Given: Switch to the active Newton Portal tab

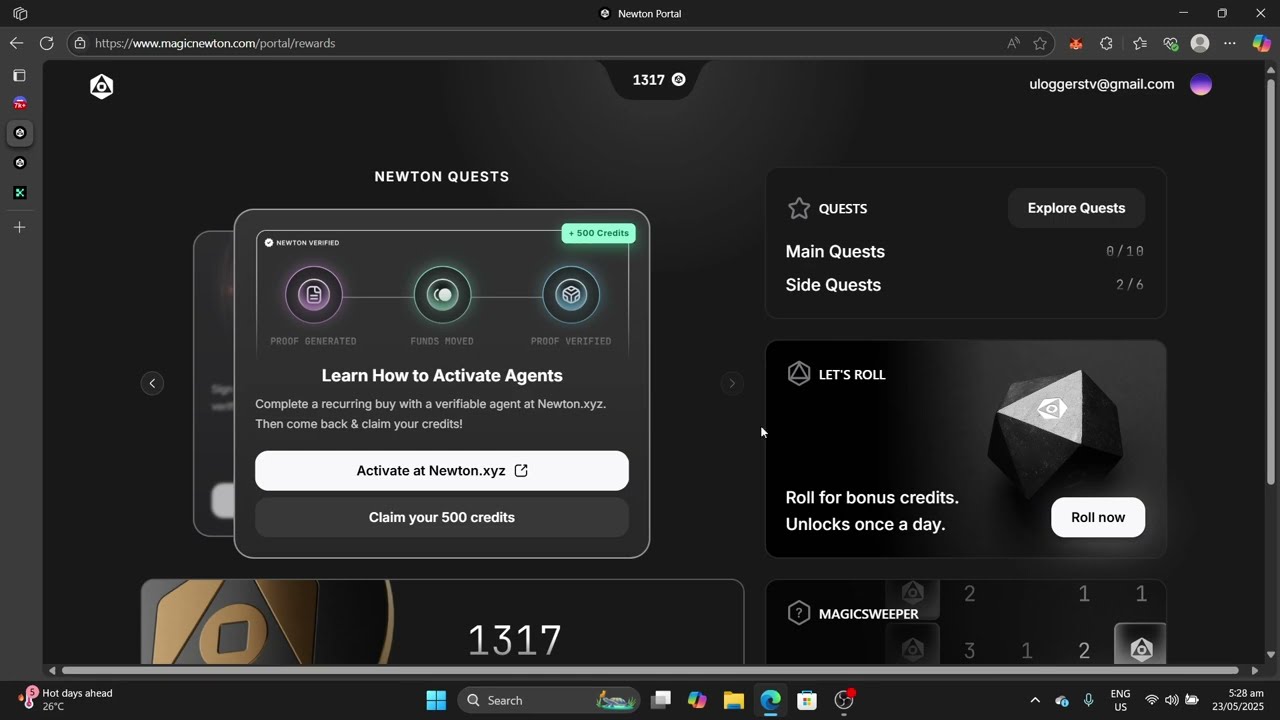Looking at the screenshot, I should point(19,133).
